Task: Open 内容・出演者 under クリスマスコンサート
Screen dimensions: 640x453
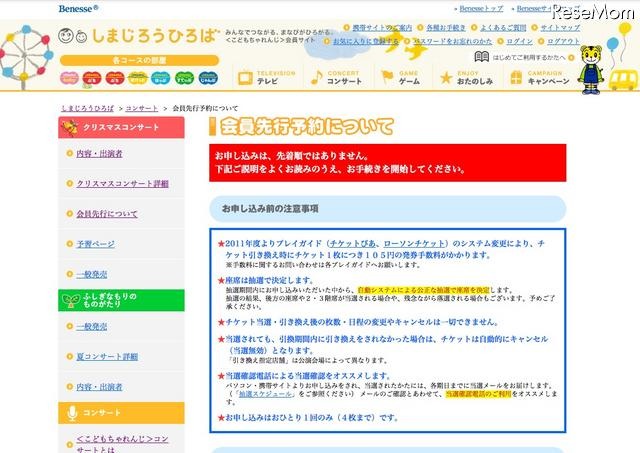Action: (99, 153)
